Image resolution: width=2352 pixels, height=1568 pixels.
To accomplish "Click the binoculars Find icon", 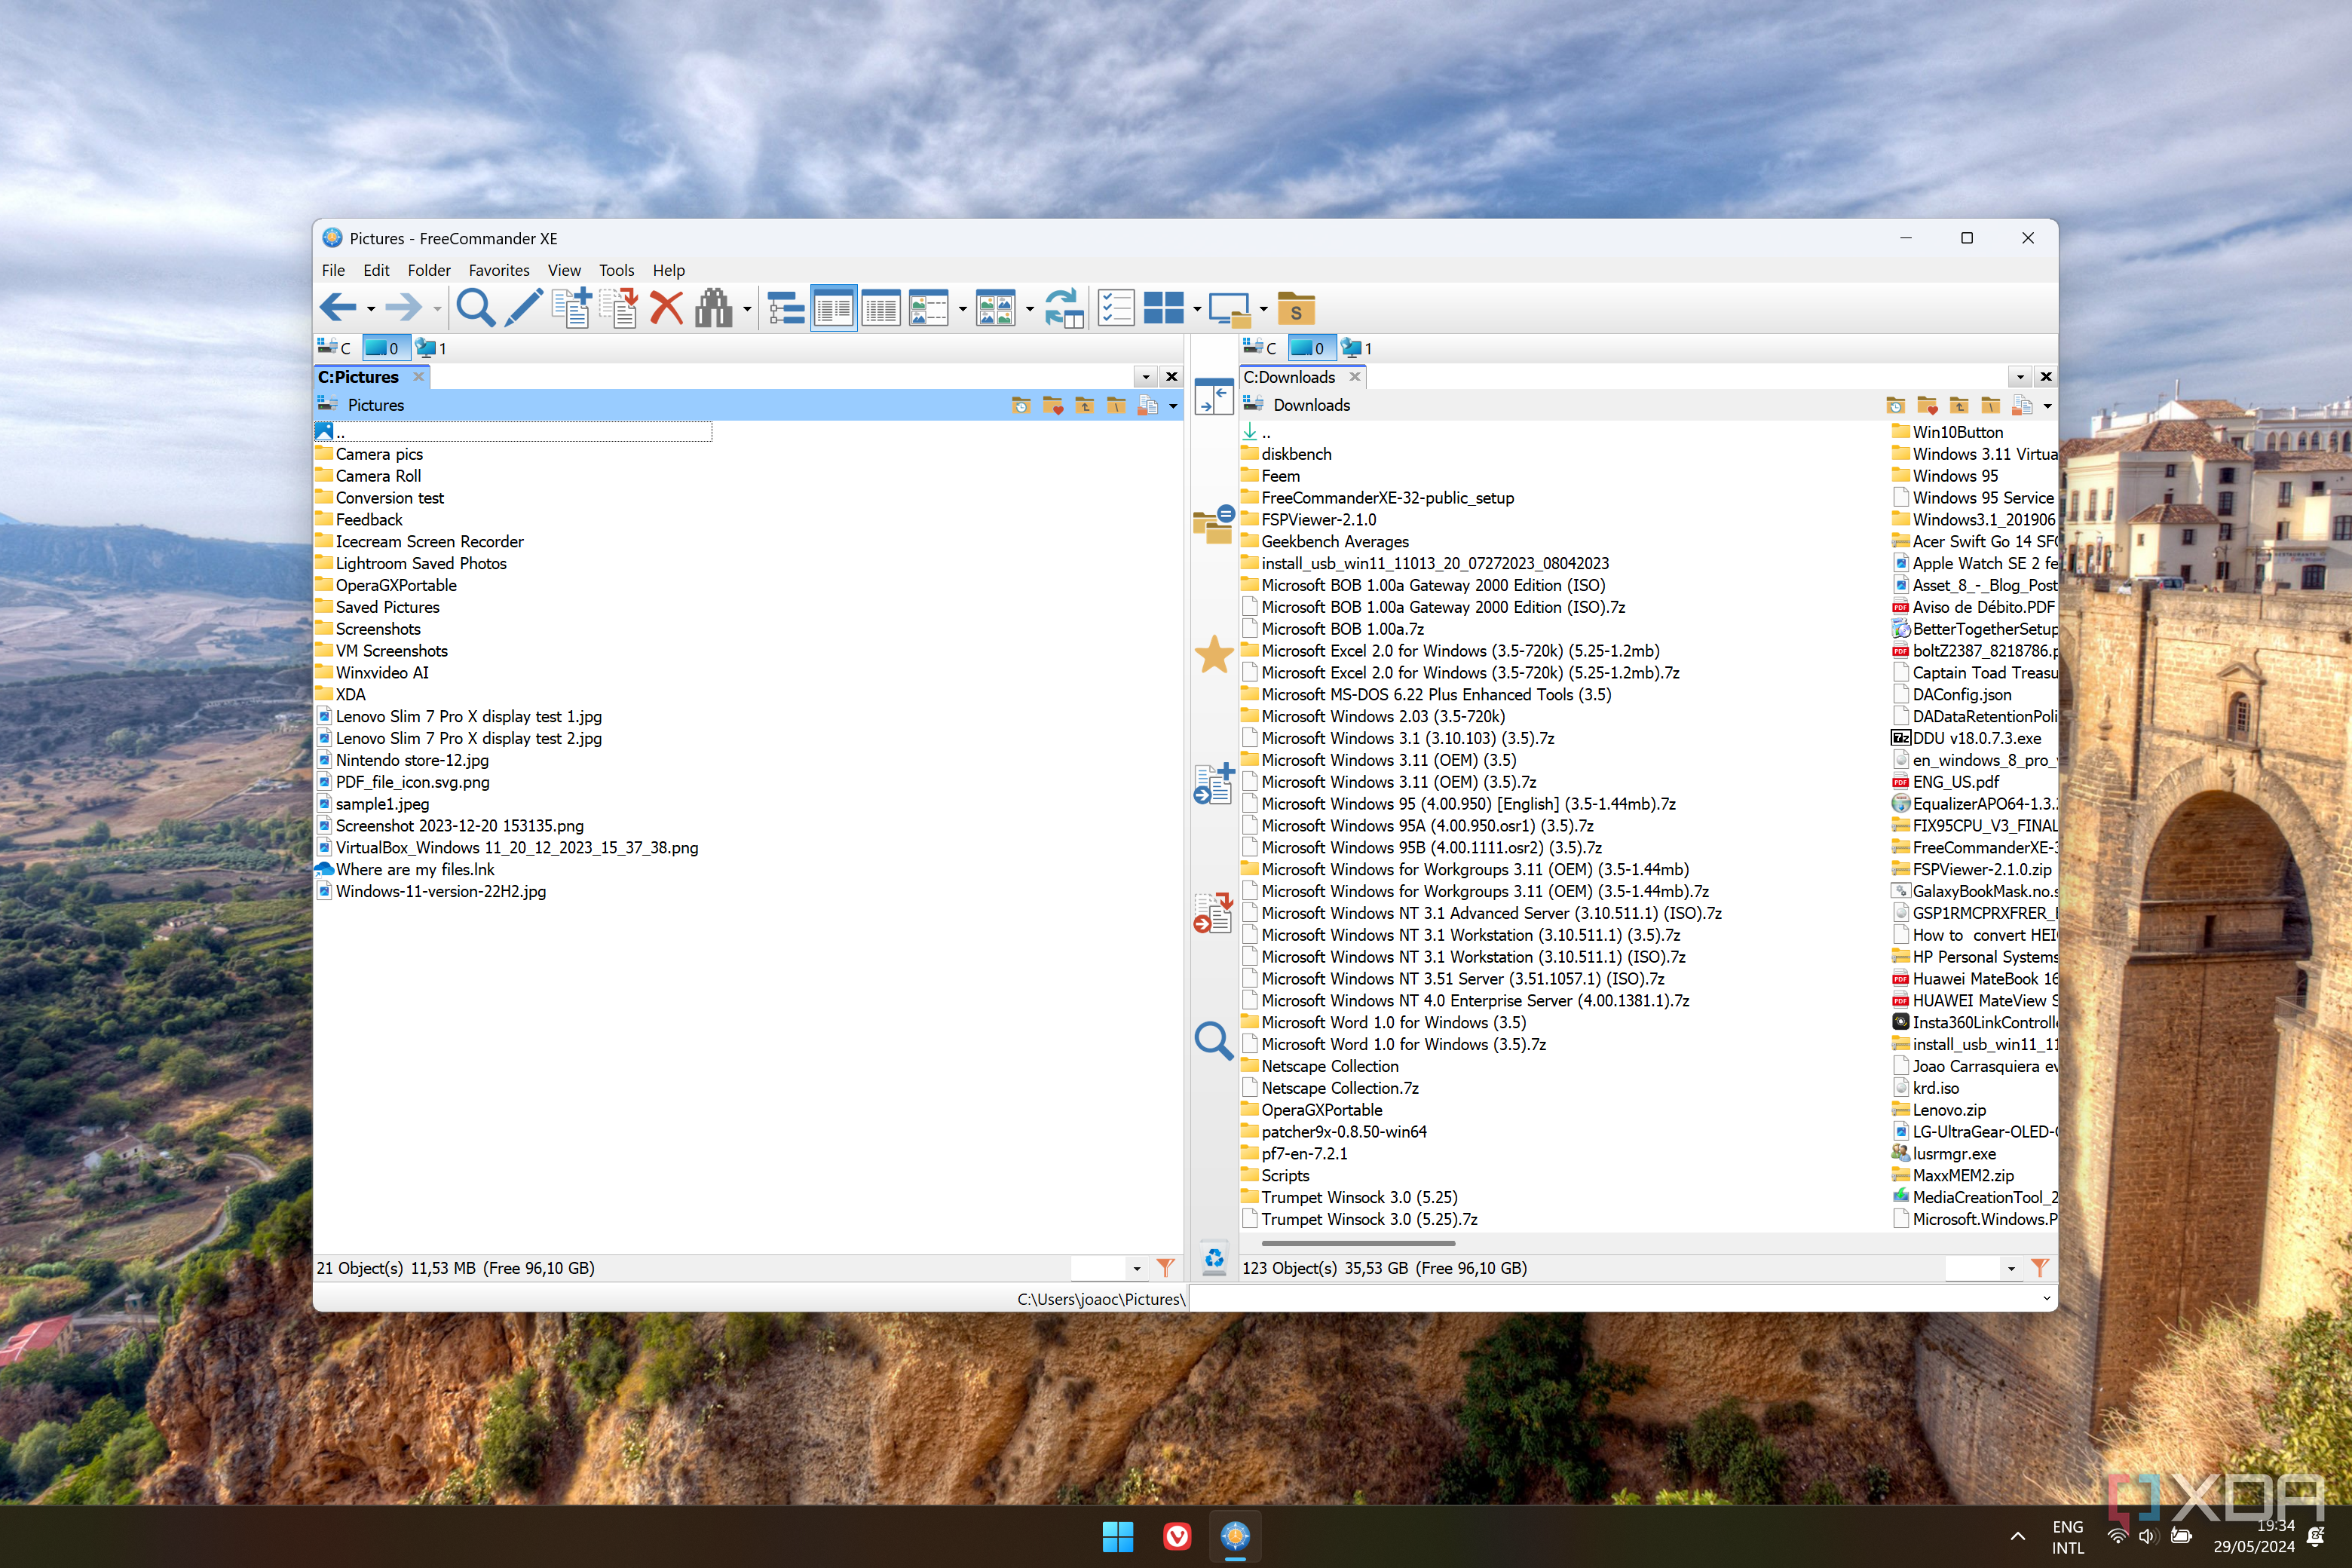I will coord(714,308).
